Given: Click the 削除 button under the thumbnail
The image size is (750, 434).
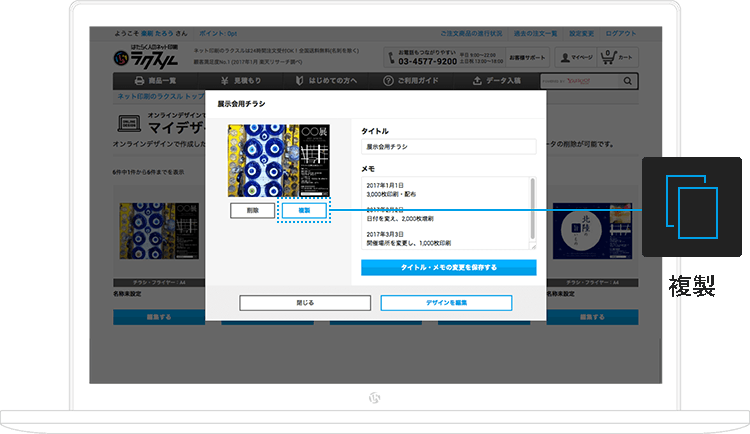Looking at the screenshot, I should tap(253, 210).
